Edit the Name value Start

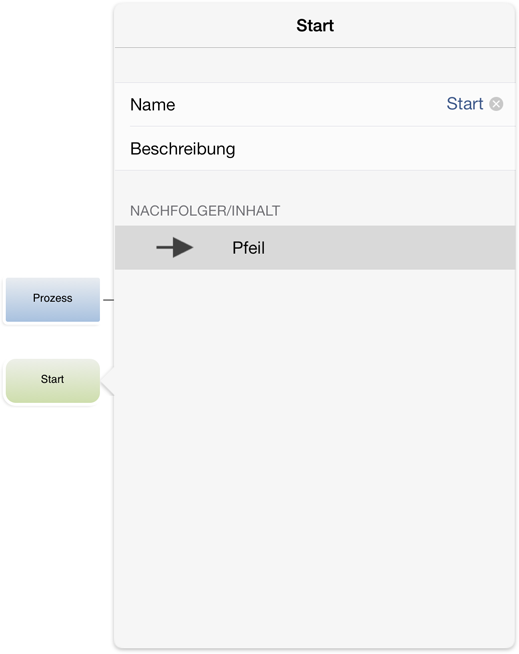465,104
